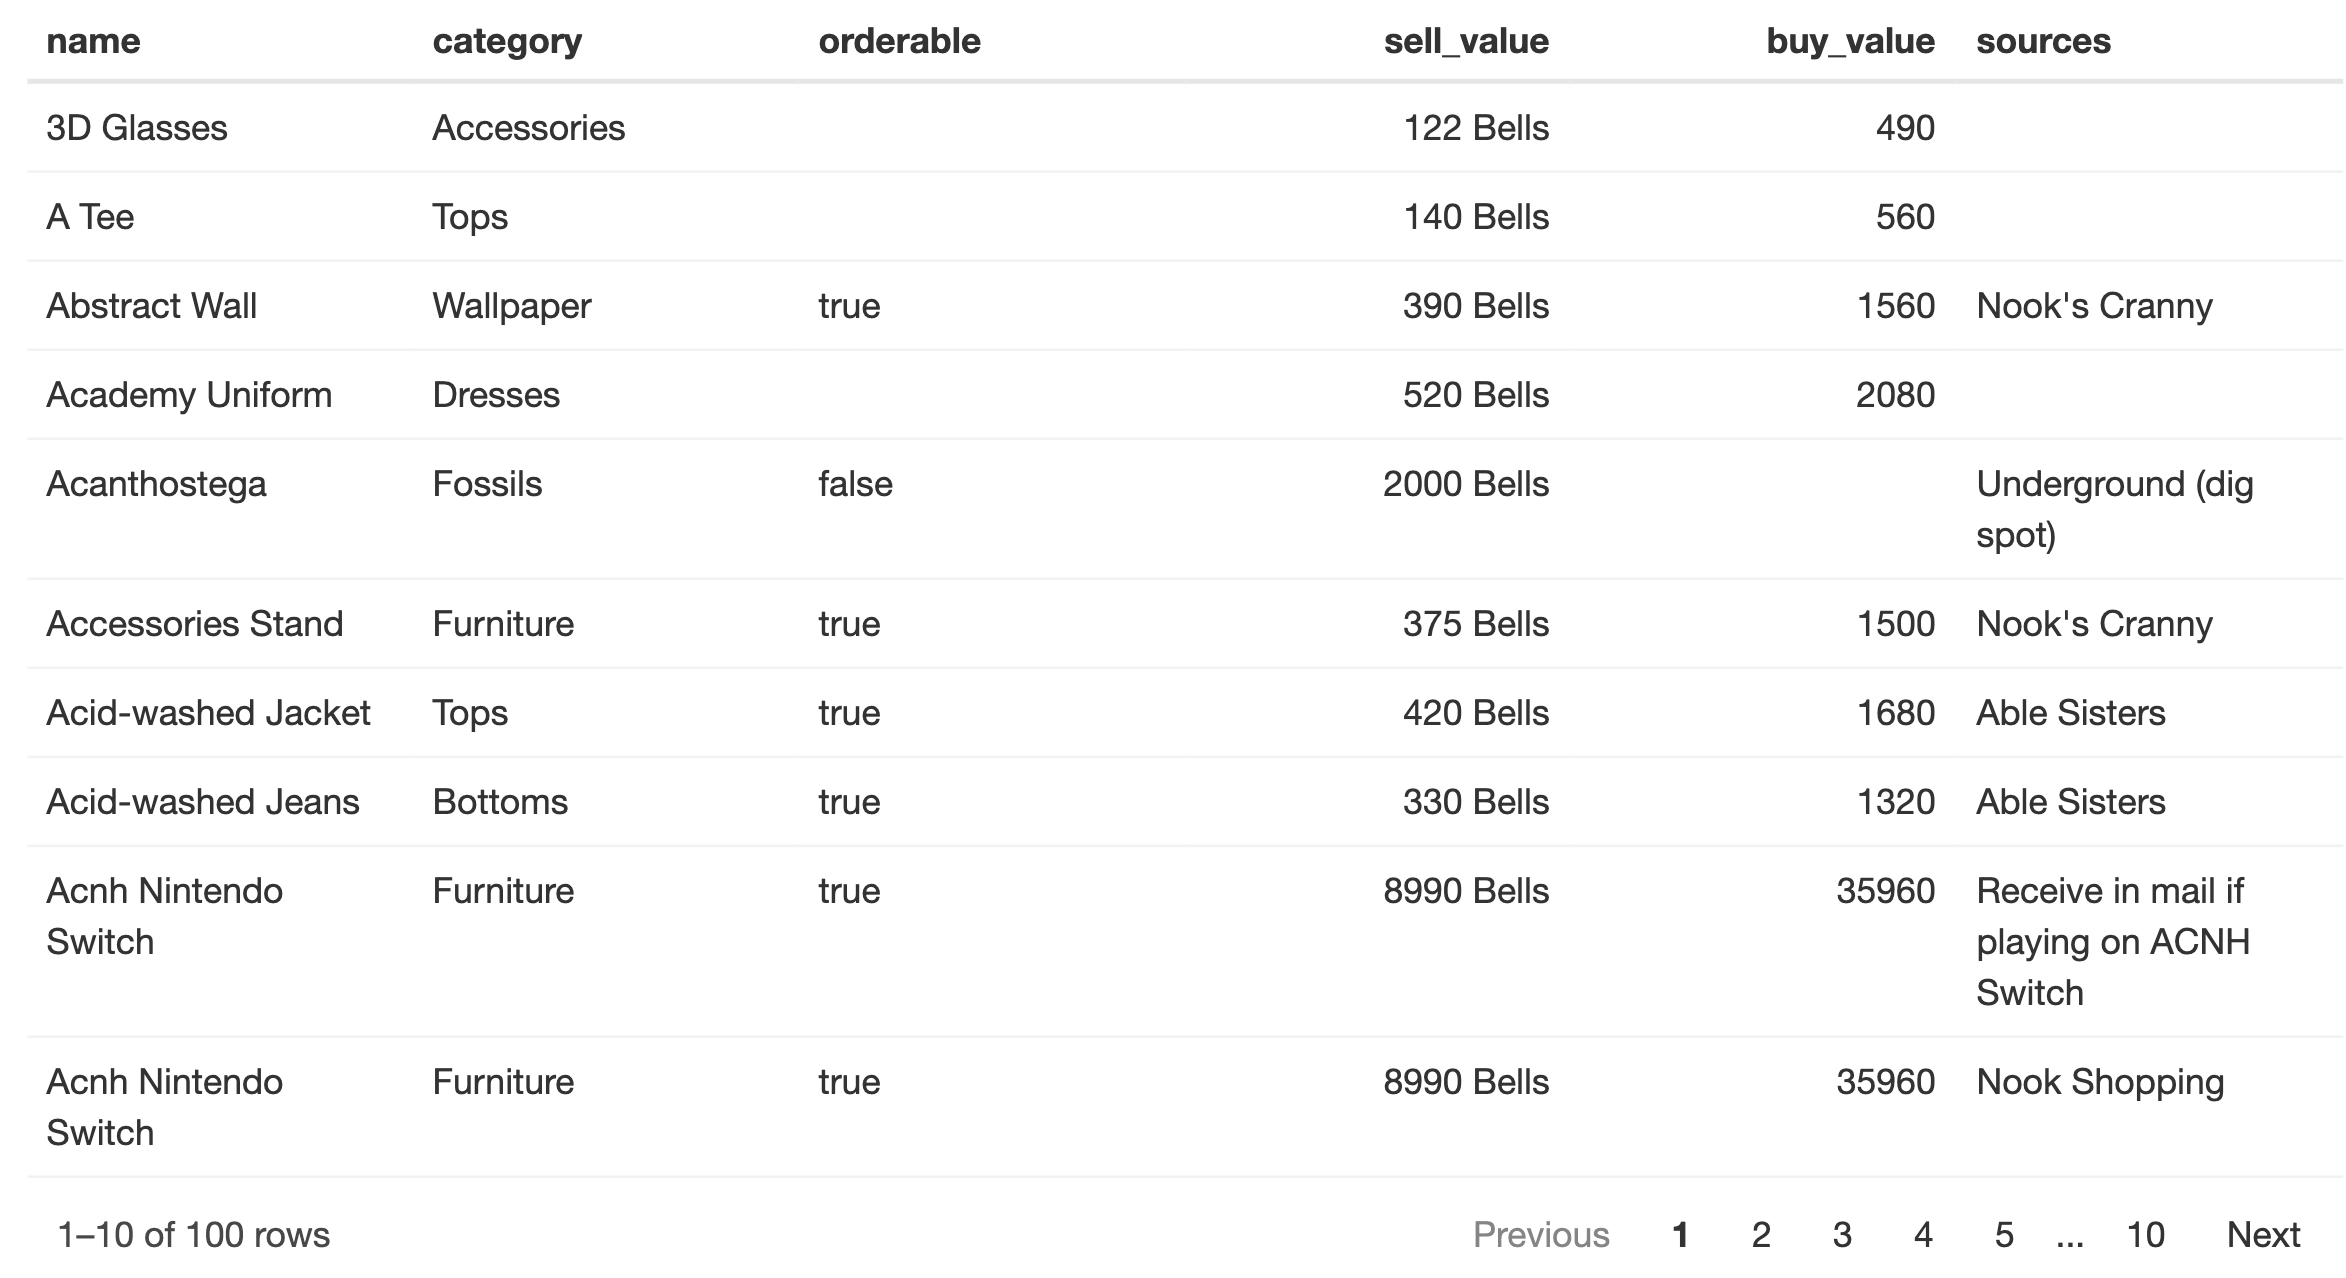Image resolution: width=2346 pixels, height=1278 pixels.
Task: Jump to page 3
Action: (x=1842, y=1235)
